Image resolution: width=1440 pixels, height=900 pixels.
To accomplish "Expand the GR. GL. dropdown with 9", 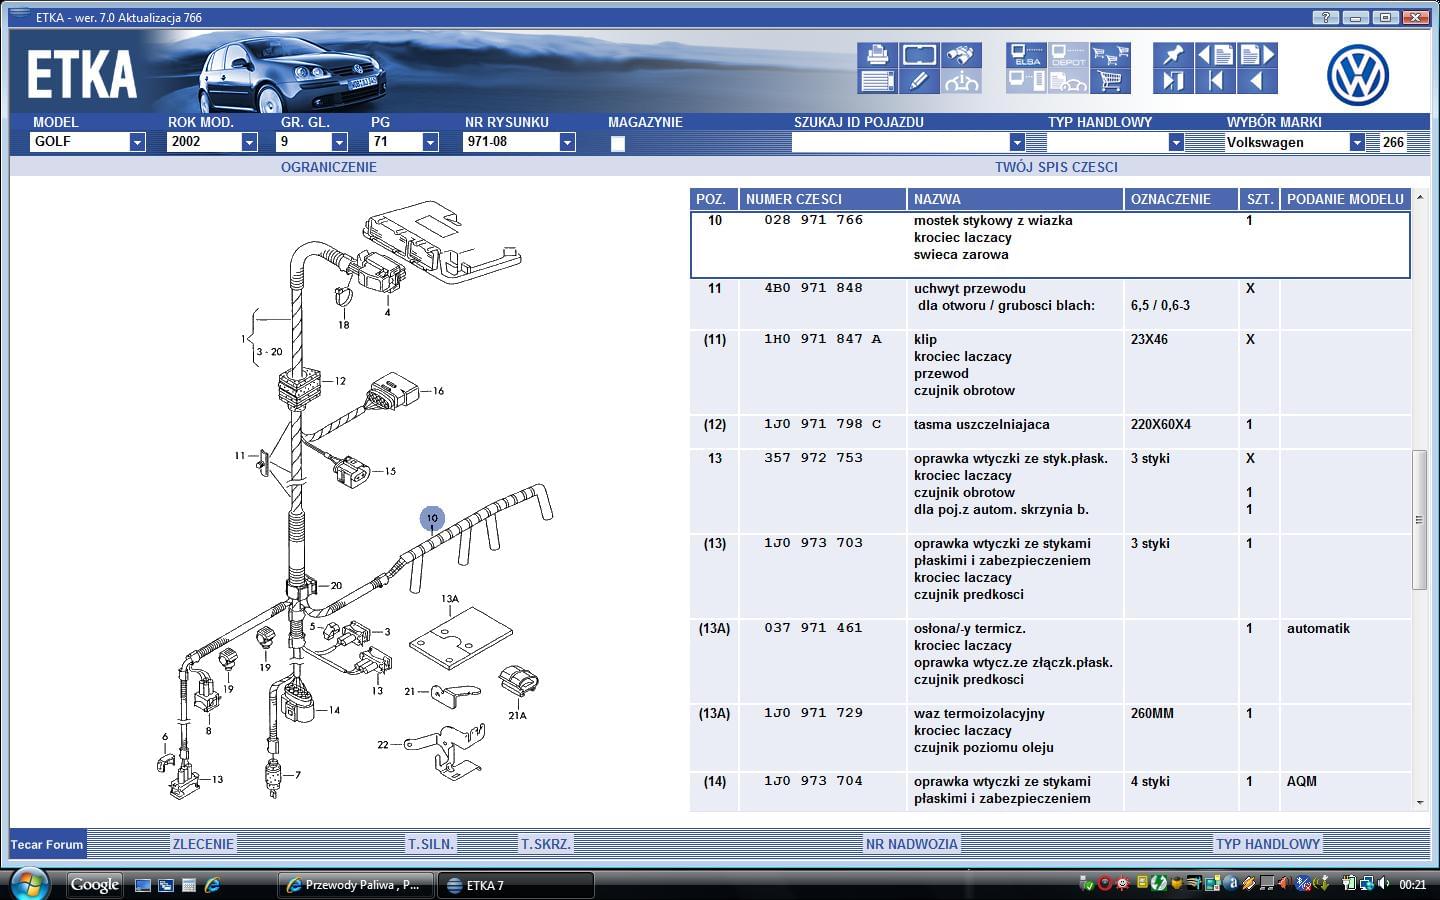I will point(339,142).
